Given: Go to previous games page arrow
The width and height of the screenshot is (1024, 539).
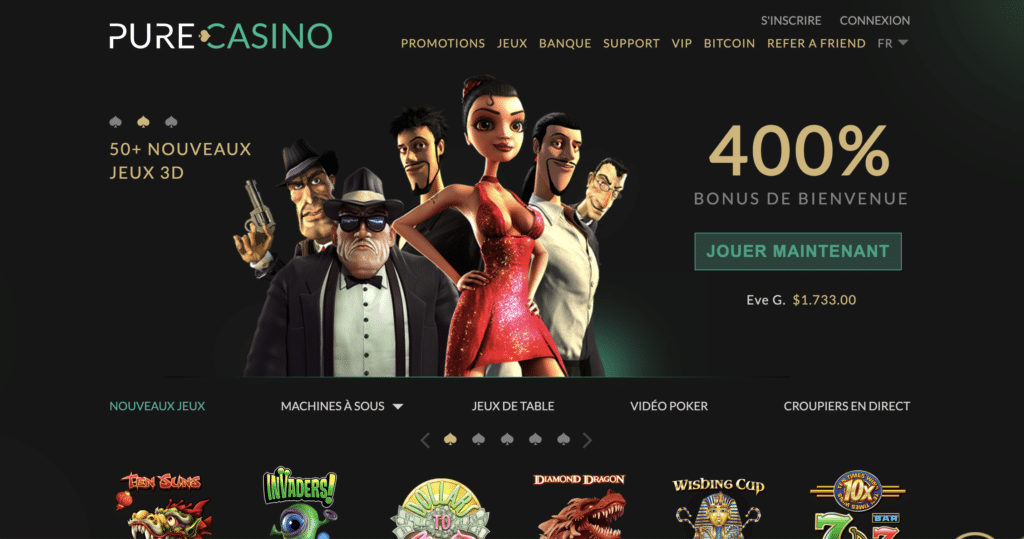Looking at the screenshot, I should click(425, 440).
